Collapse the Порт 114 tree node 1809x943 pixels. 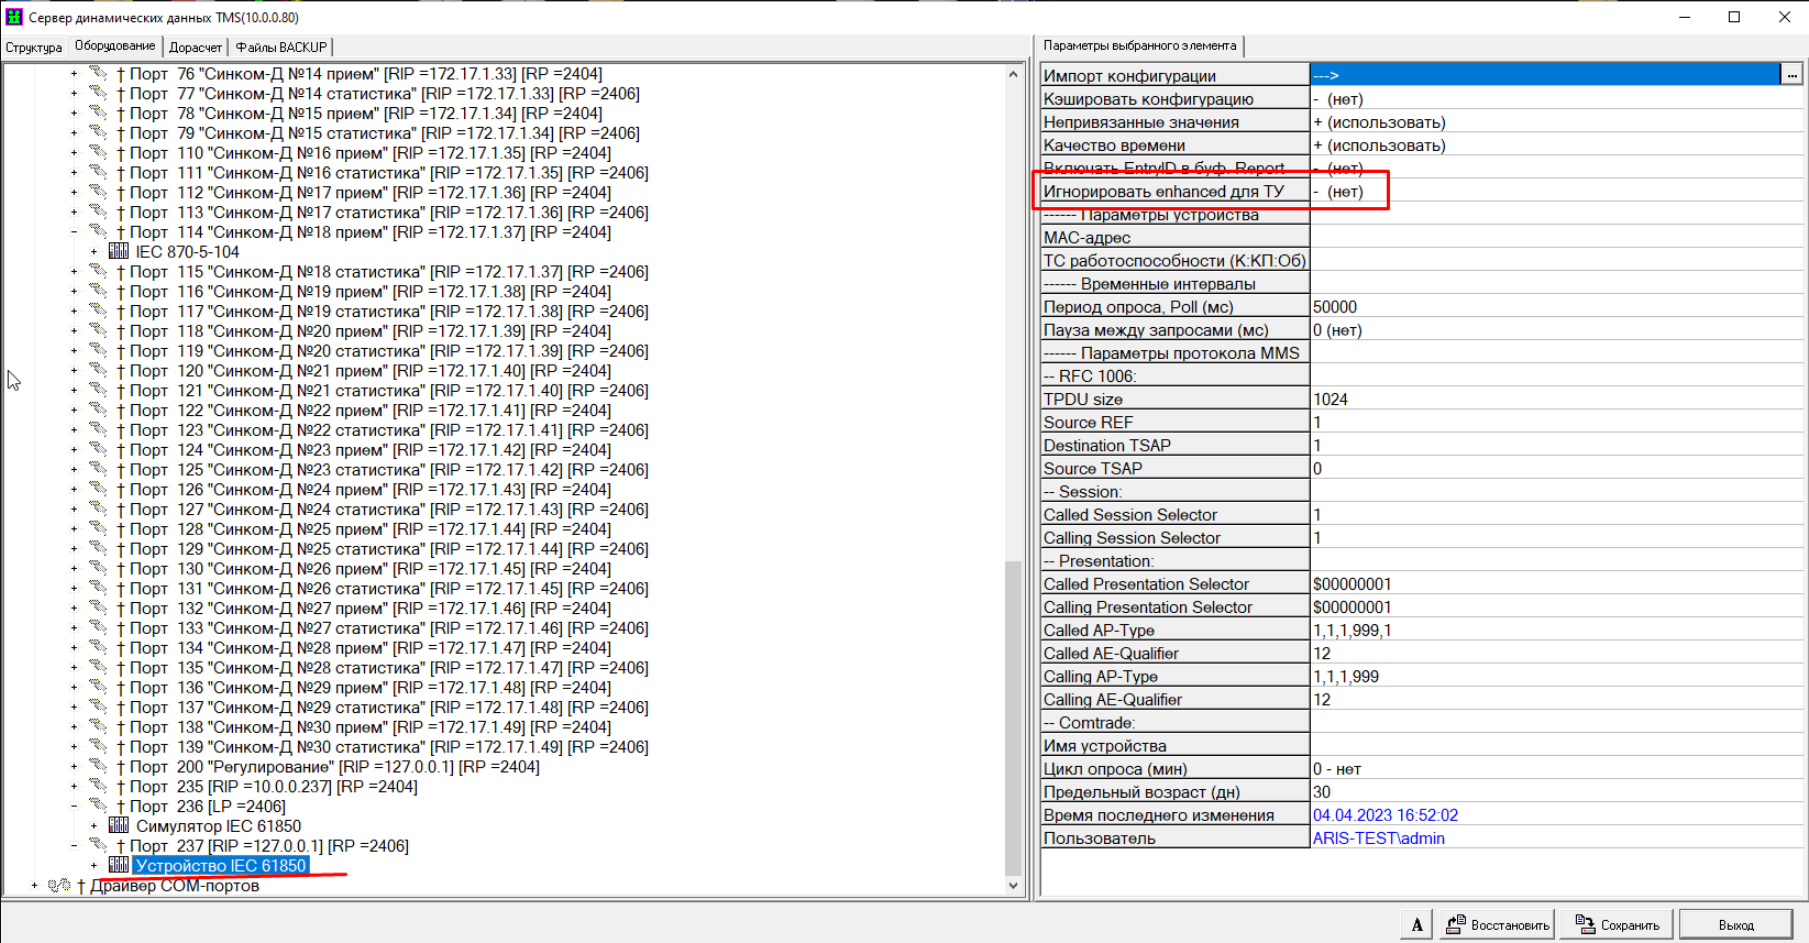click(74, 232)
